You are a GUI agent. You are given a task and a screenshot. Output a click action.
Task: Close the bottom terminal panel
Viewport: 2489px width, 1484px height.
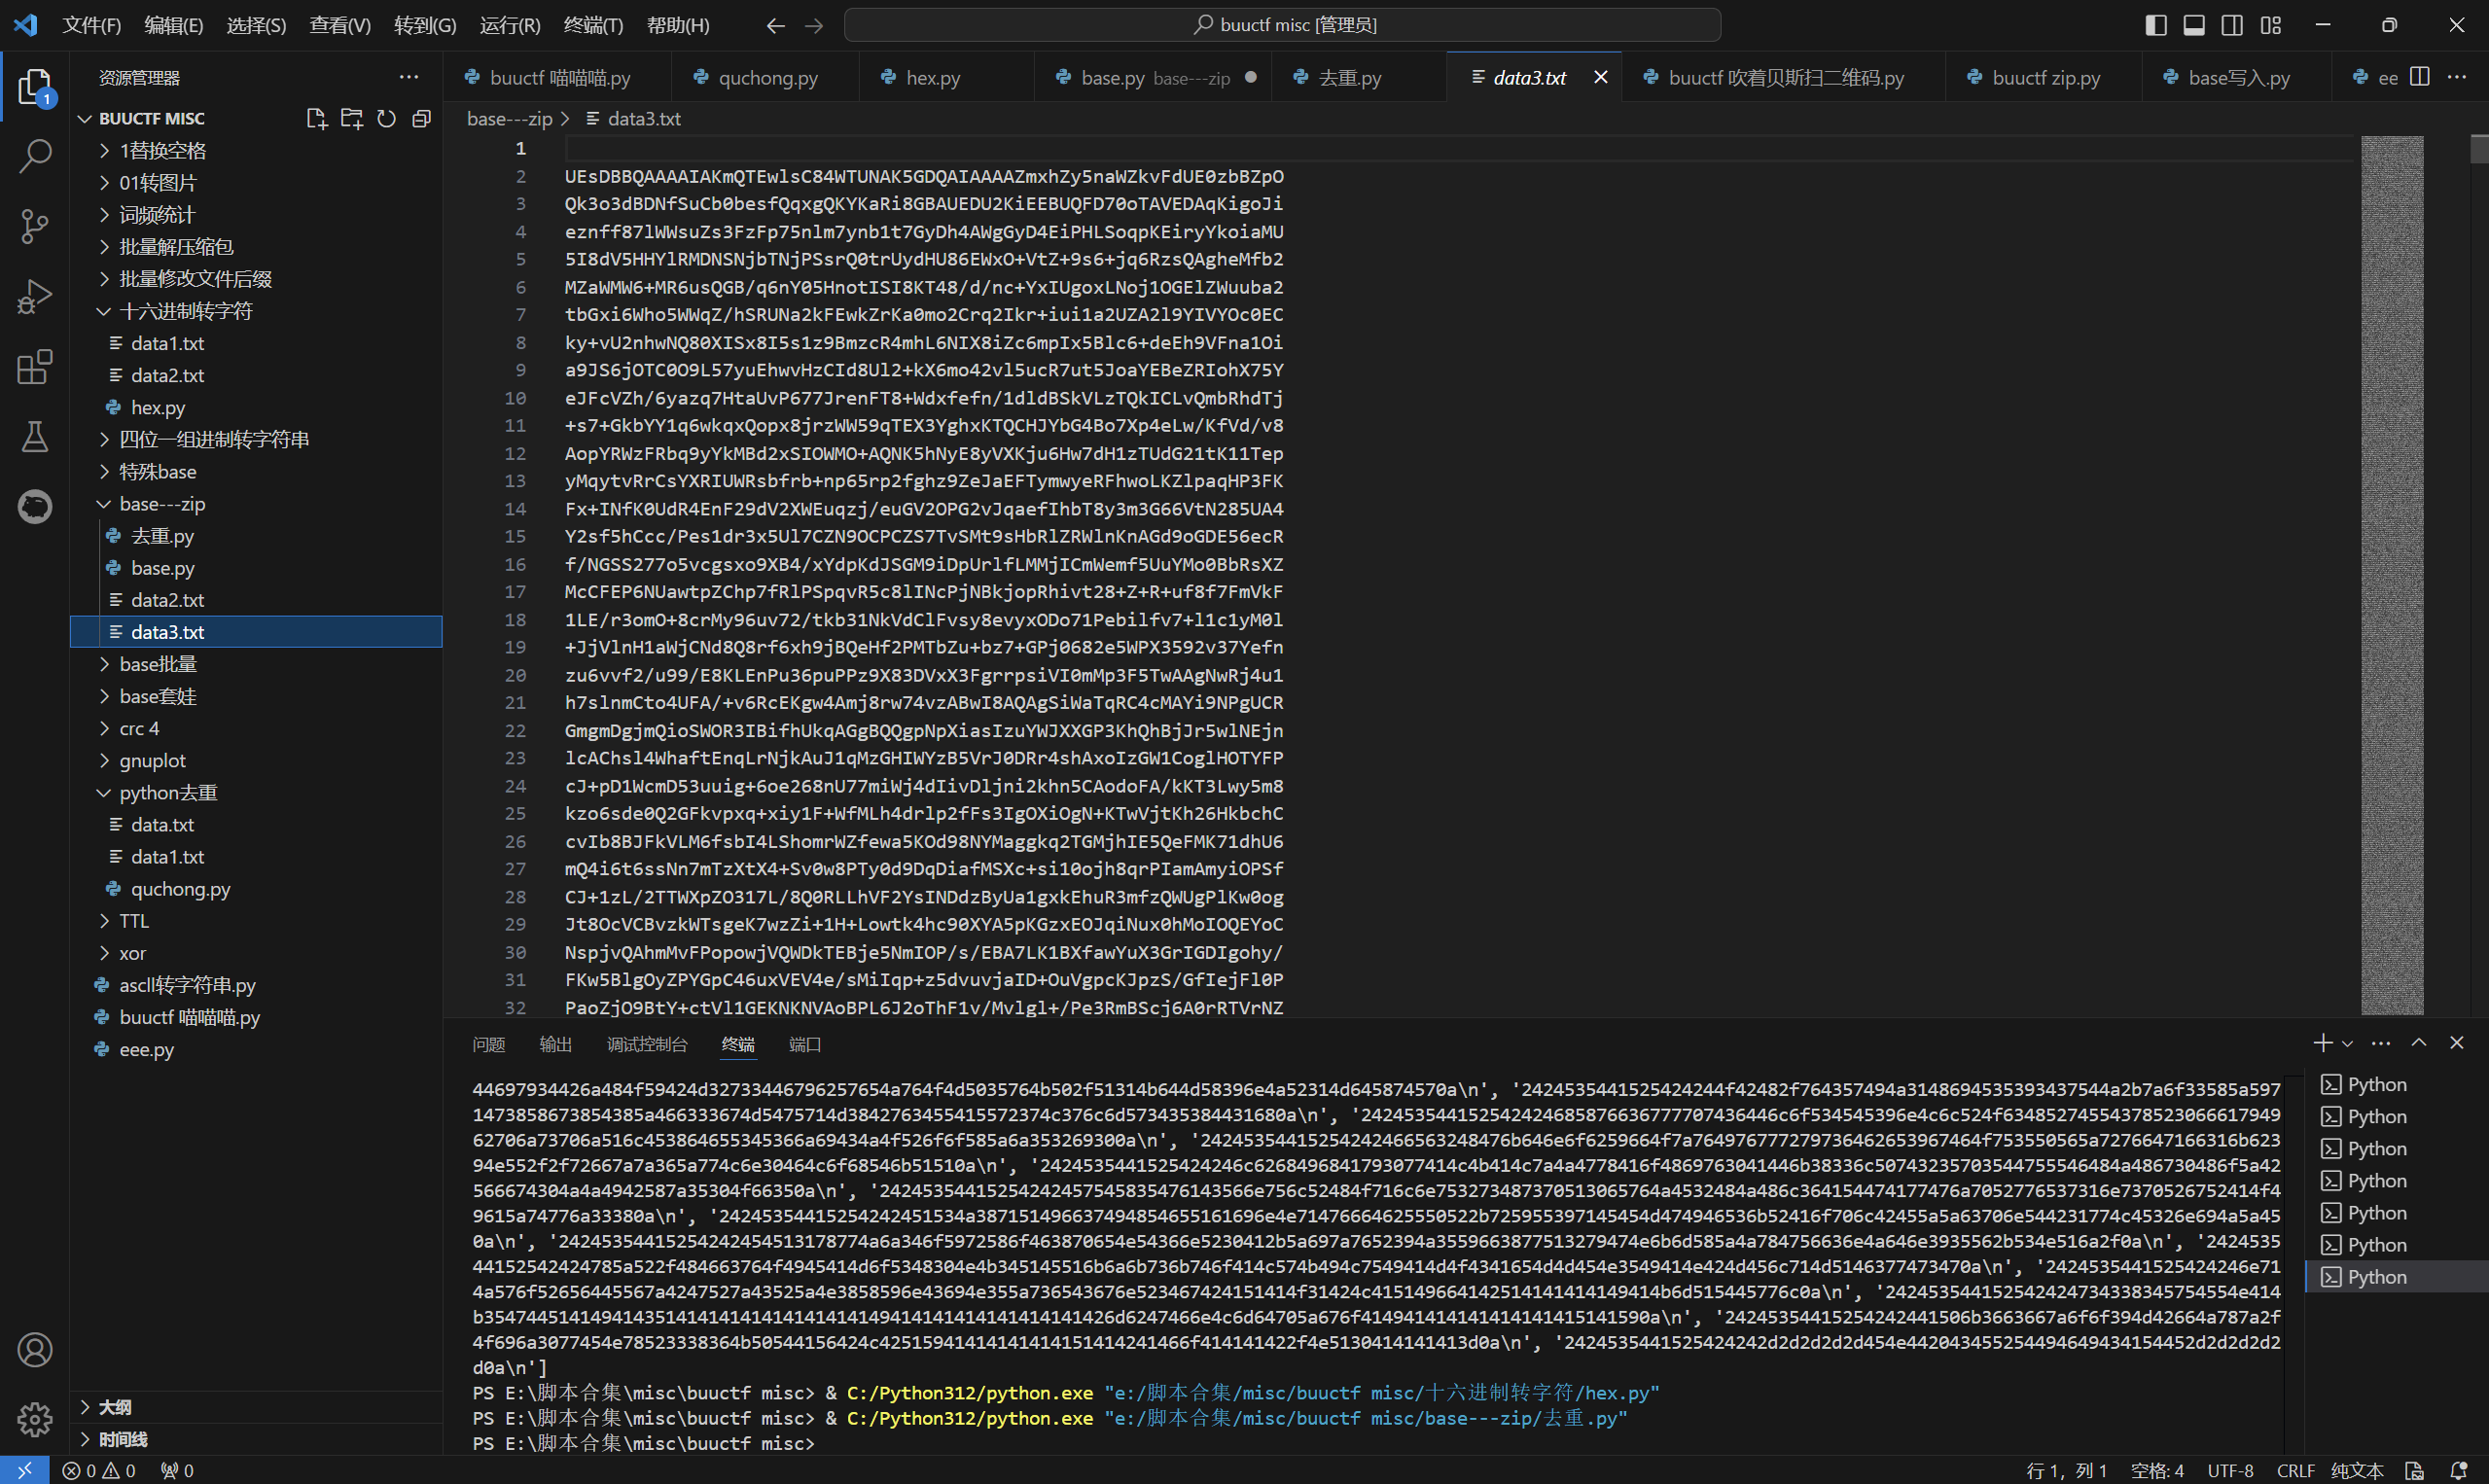[x=2456, y=1043]
